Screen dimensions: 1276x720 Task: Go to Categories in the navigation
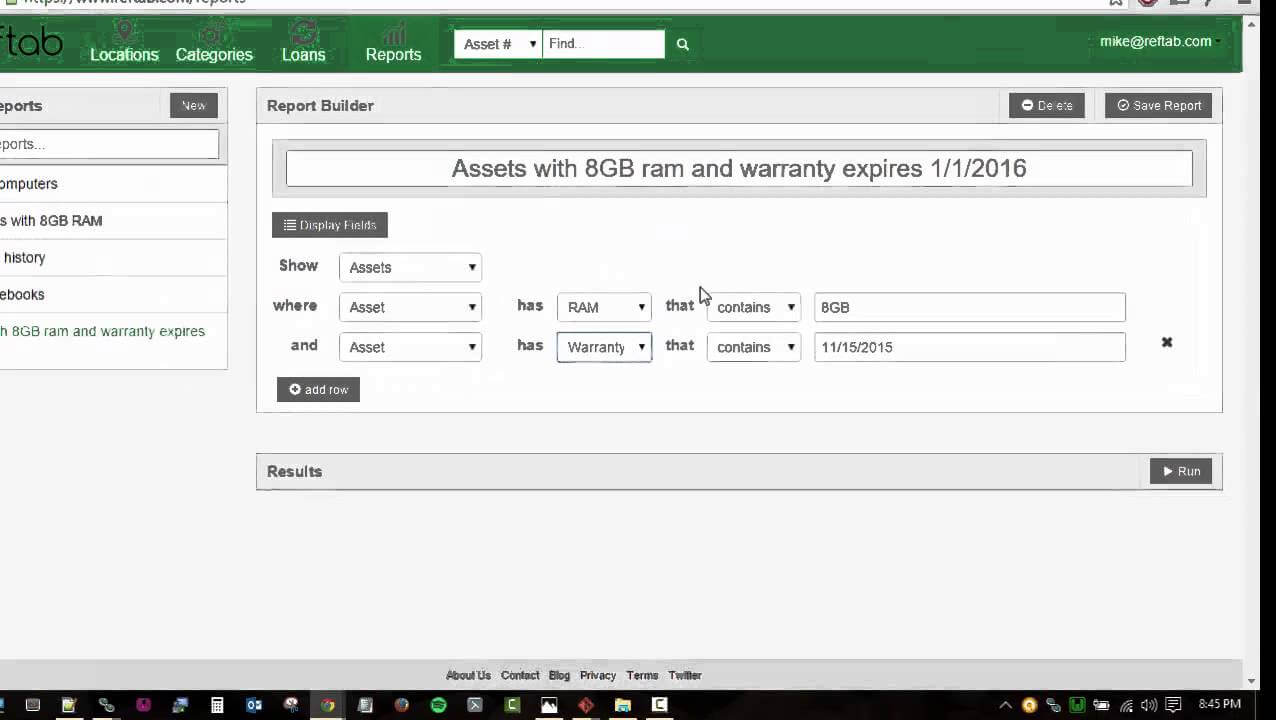tap(214, 44)
